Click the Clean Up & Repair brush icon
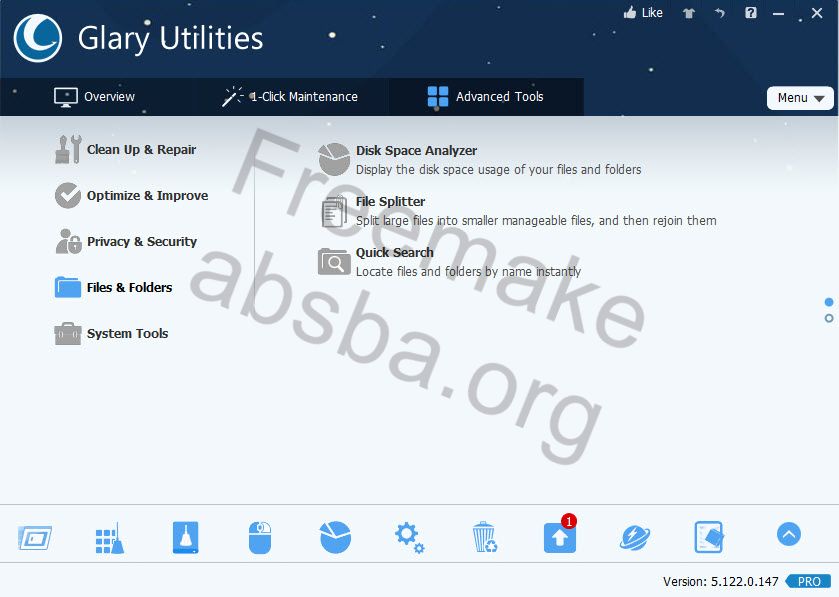 pos(68,149)
